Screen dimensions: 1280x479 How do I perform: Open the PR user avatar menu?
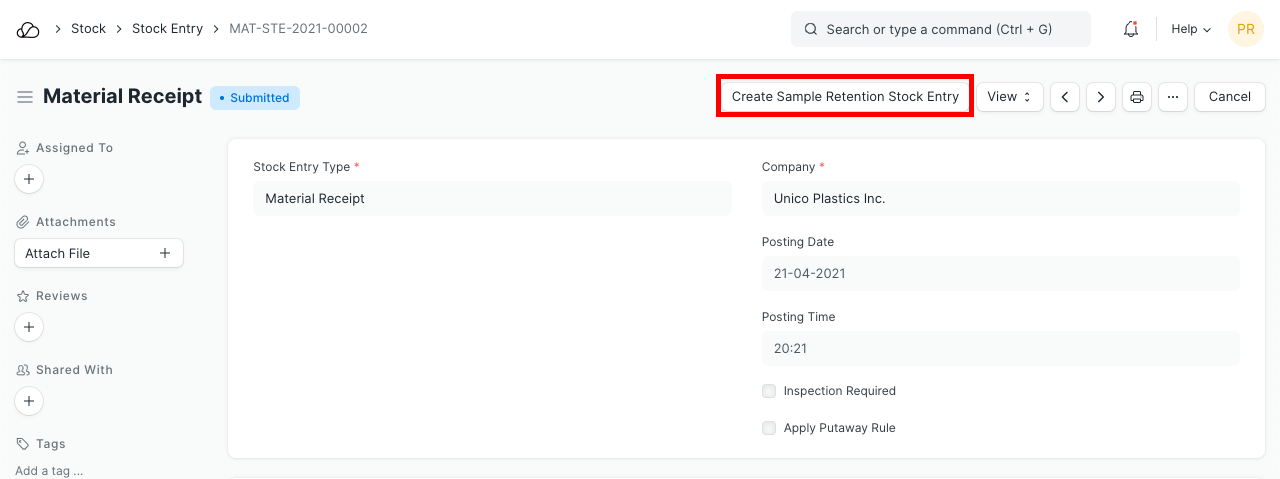(x=1245, y=30)
